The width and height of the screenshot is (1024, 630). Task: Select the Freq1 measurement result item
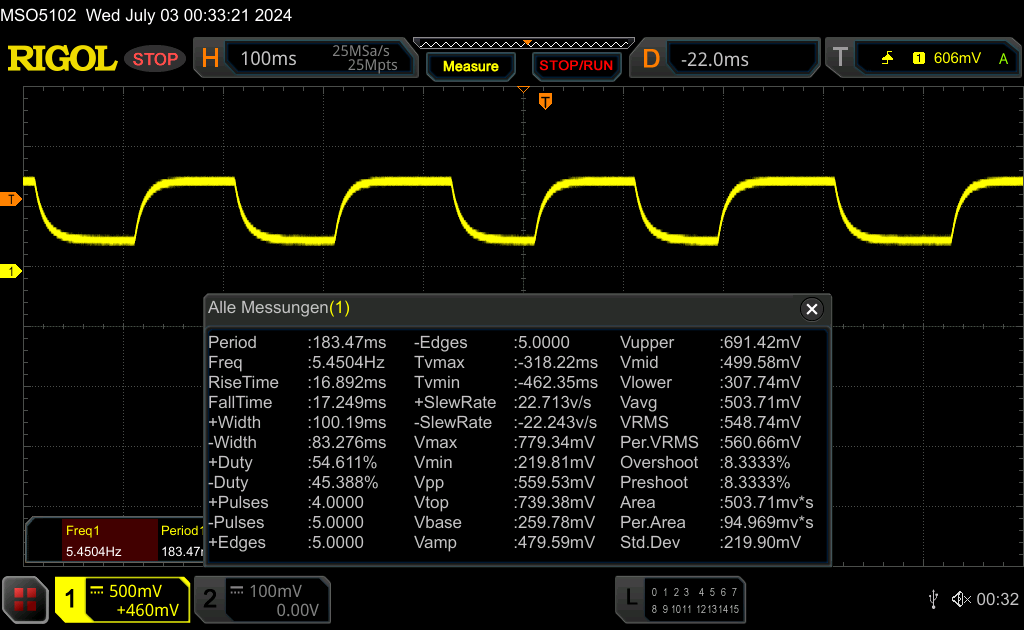tap(93, 541)
